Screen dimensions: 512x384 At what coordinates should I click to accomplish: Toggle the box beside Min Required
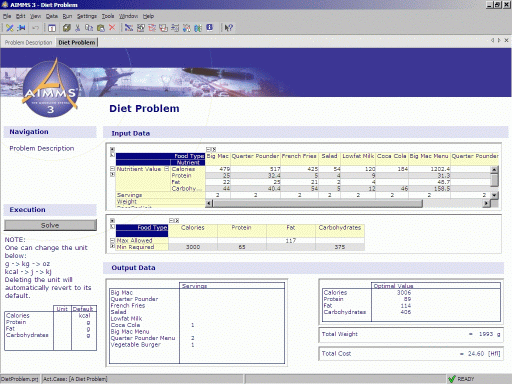[113, 246]
